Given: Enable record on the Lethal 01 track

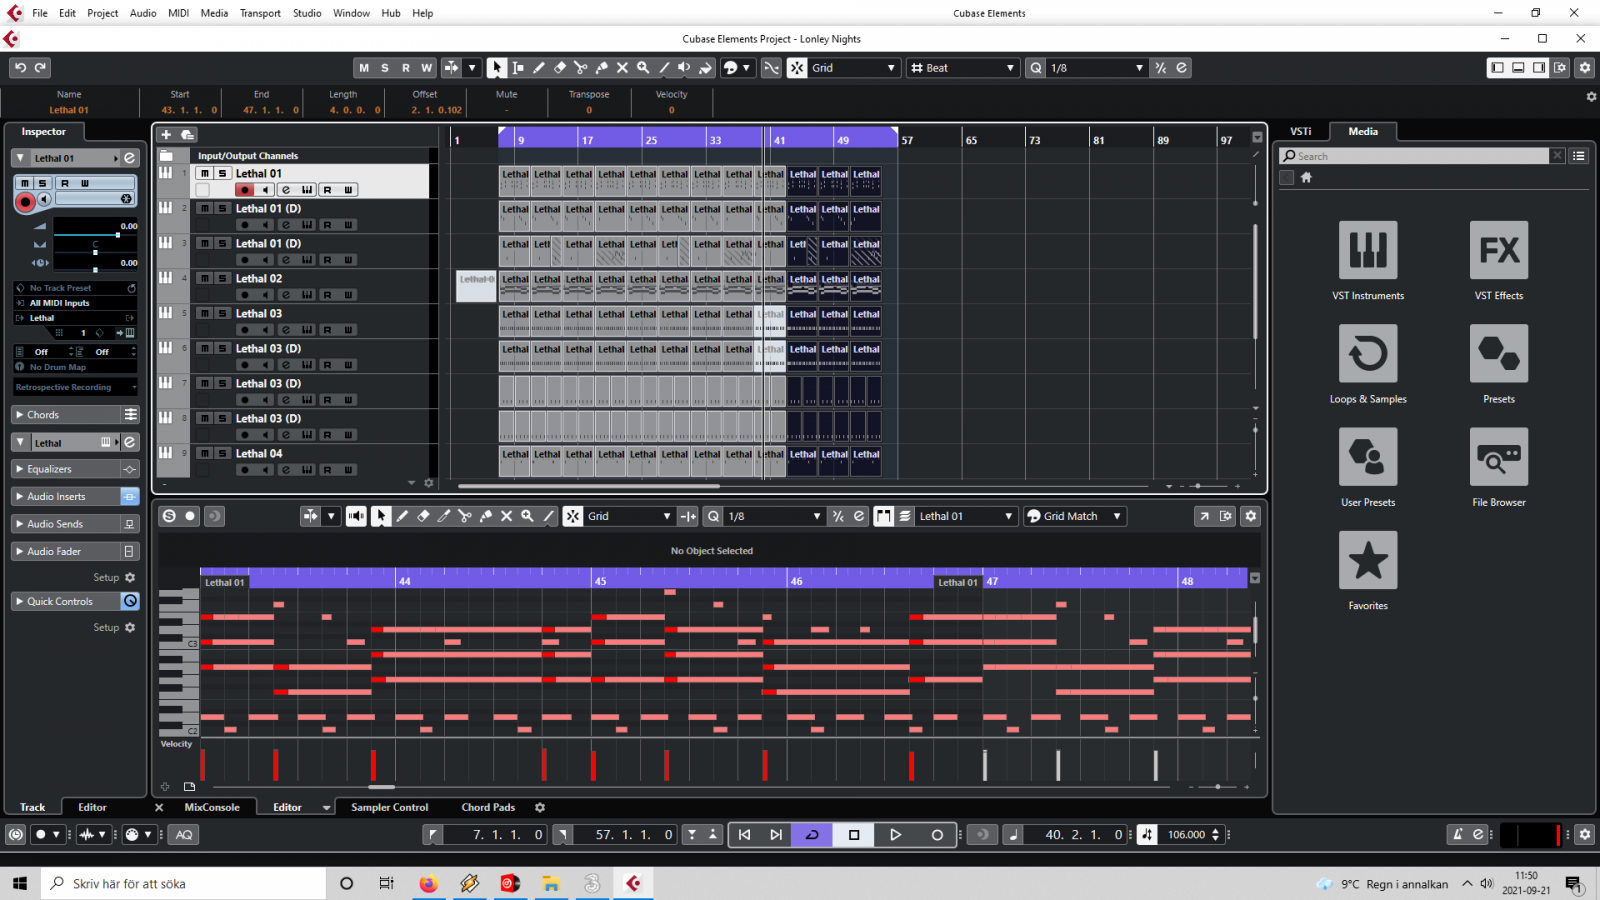Looking at the screenshot, I should (x=247, y=189).
